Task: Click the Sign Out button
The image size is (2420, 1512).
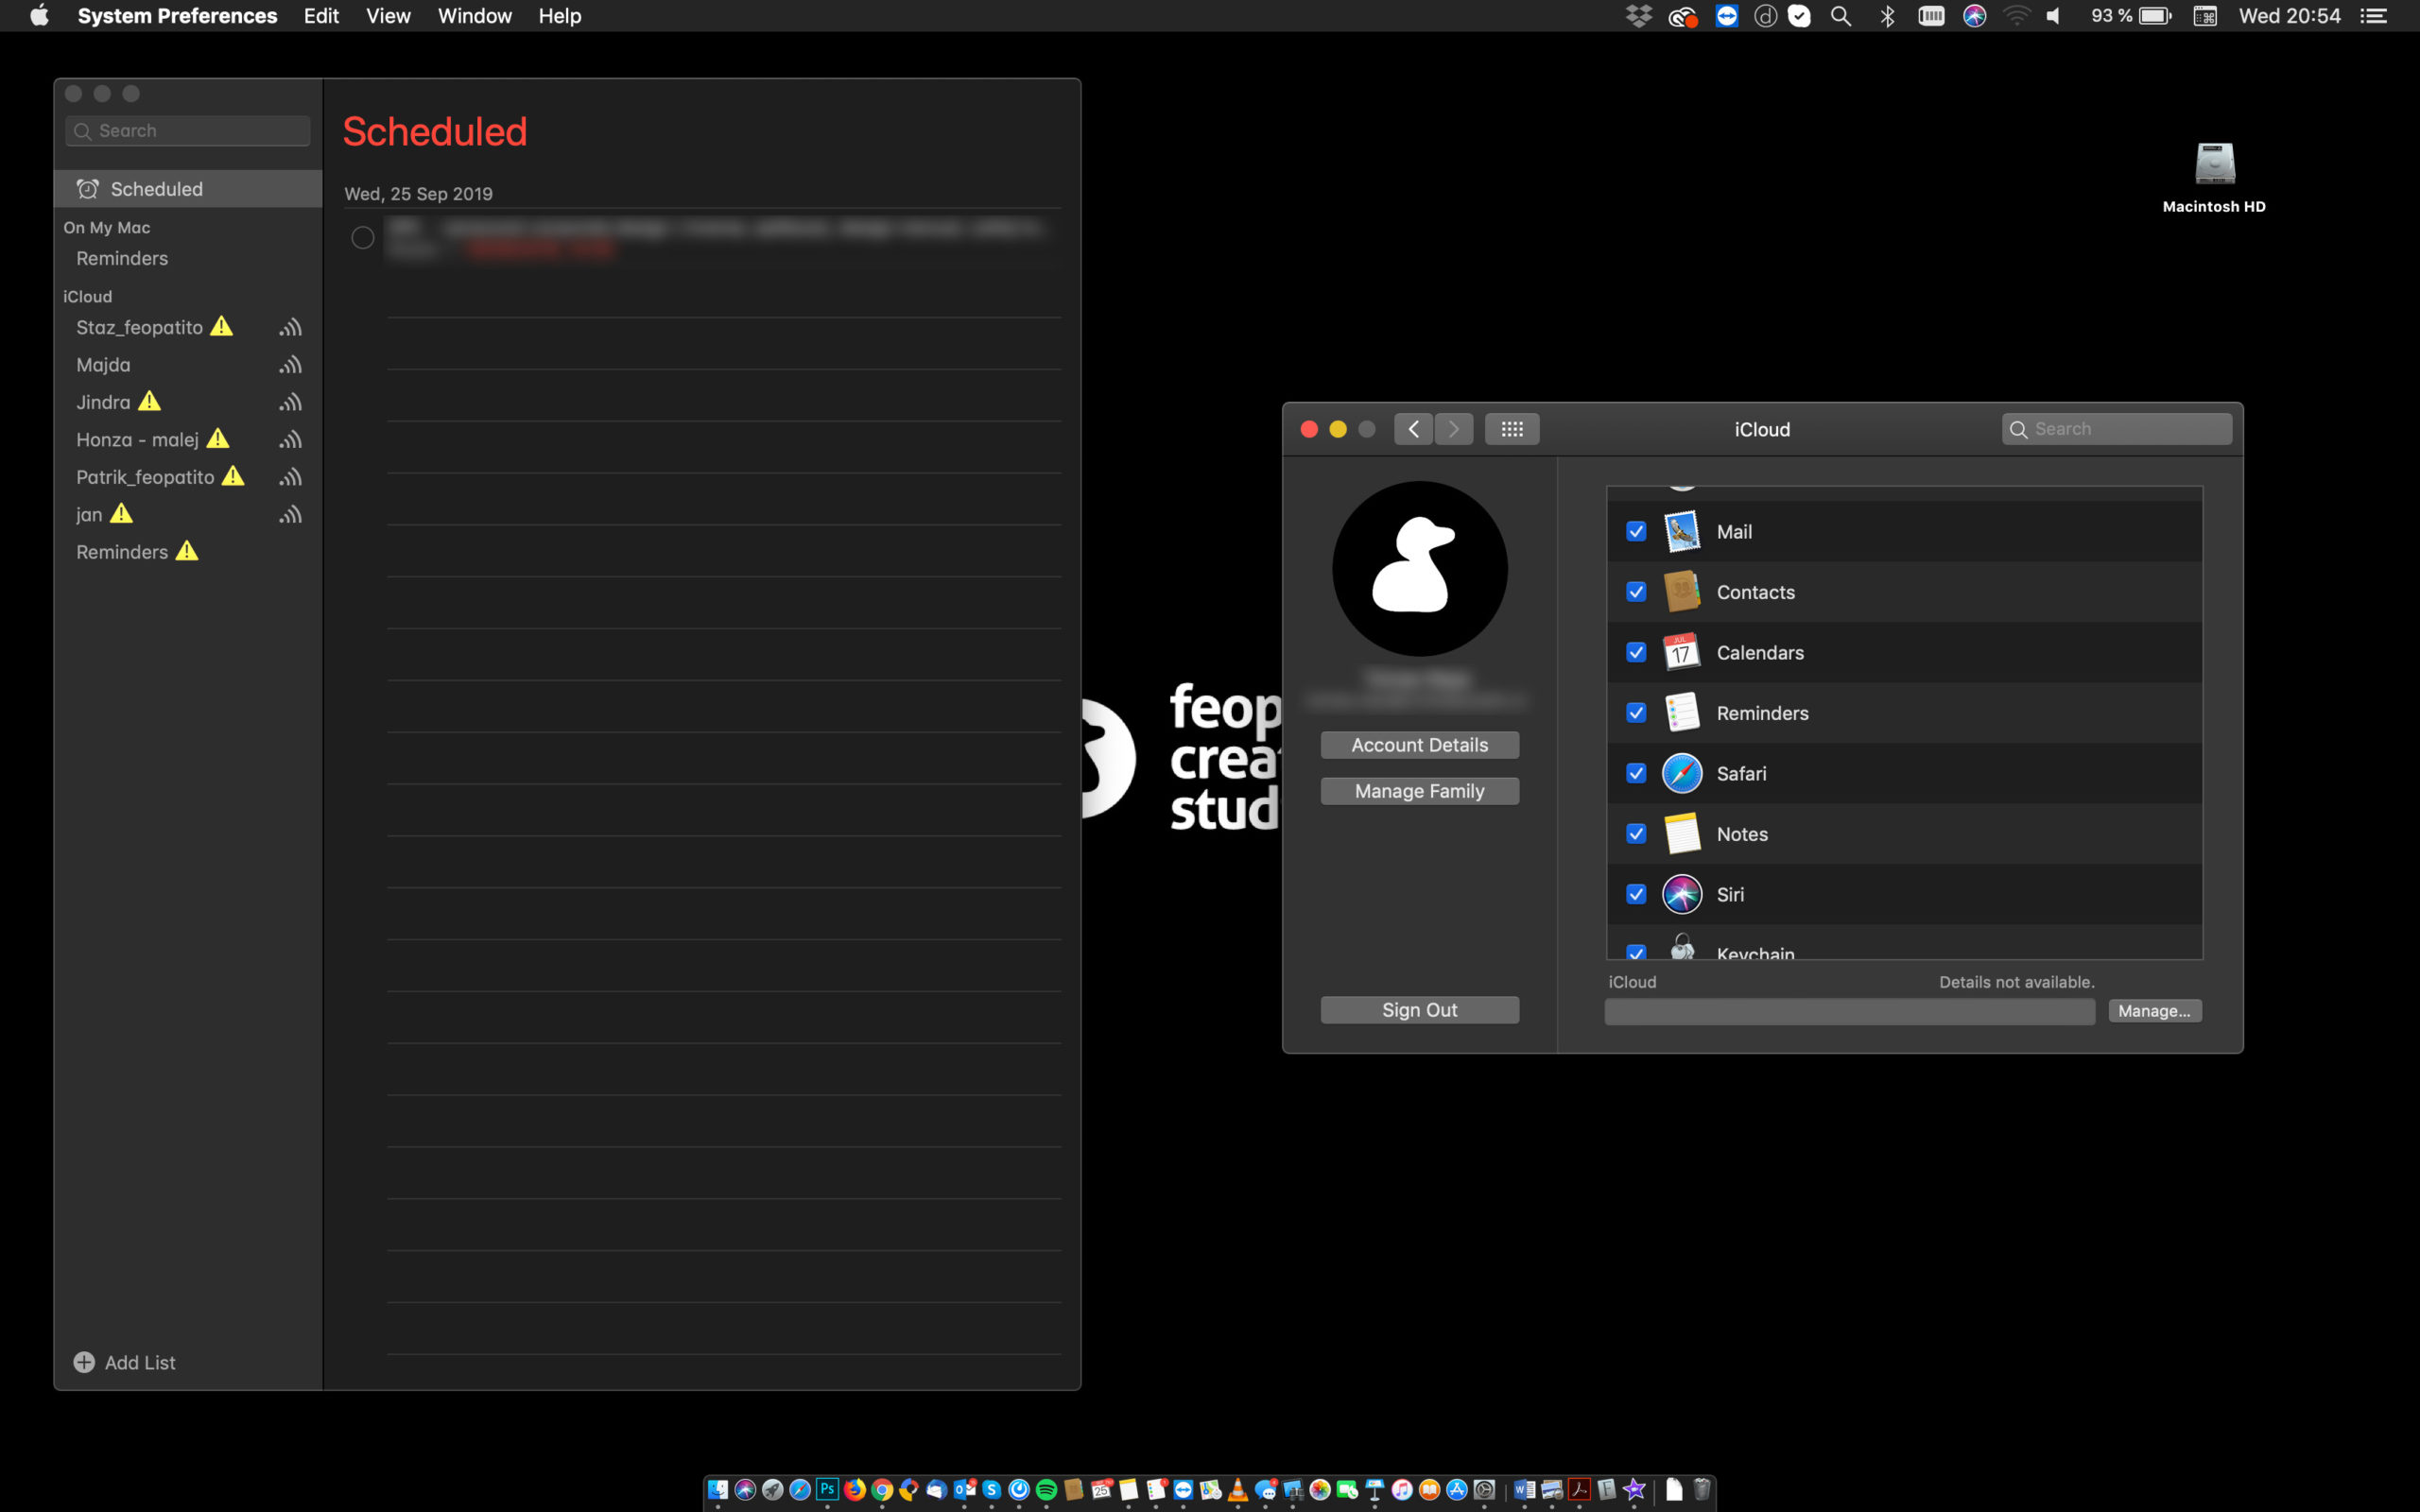Action: tap(1419, 1009)
